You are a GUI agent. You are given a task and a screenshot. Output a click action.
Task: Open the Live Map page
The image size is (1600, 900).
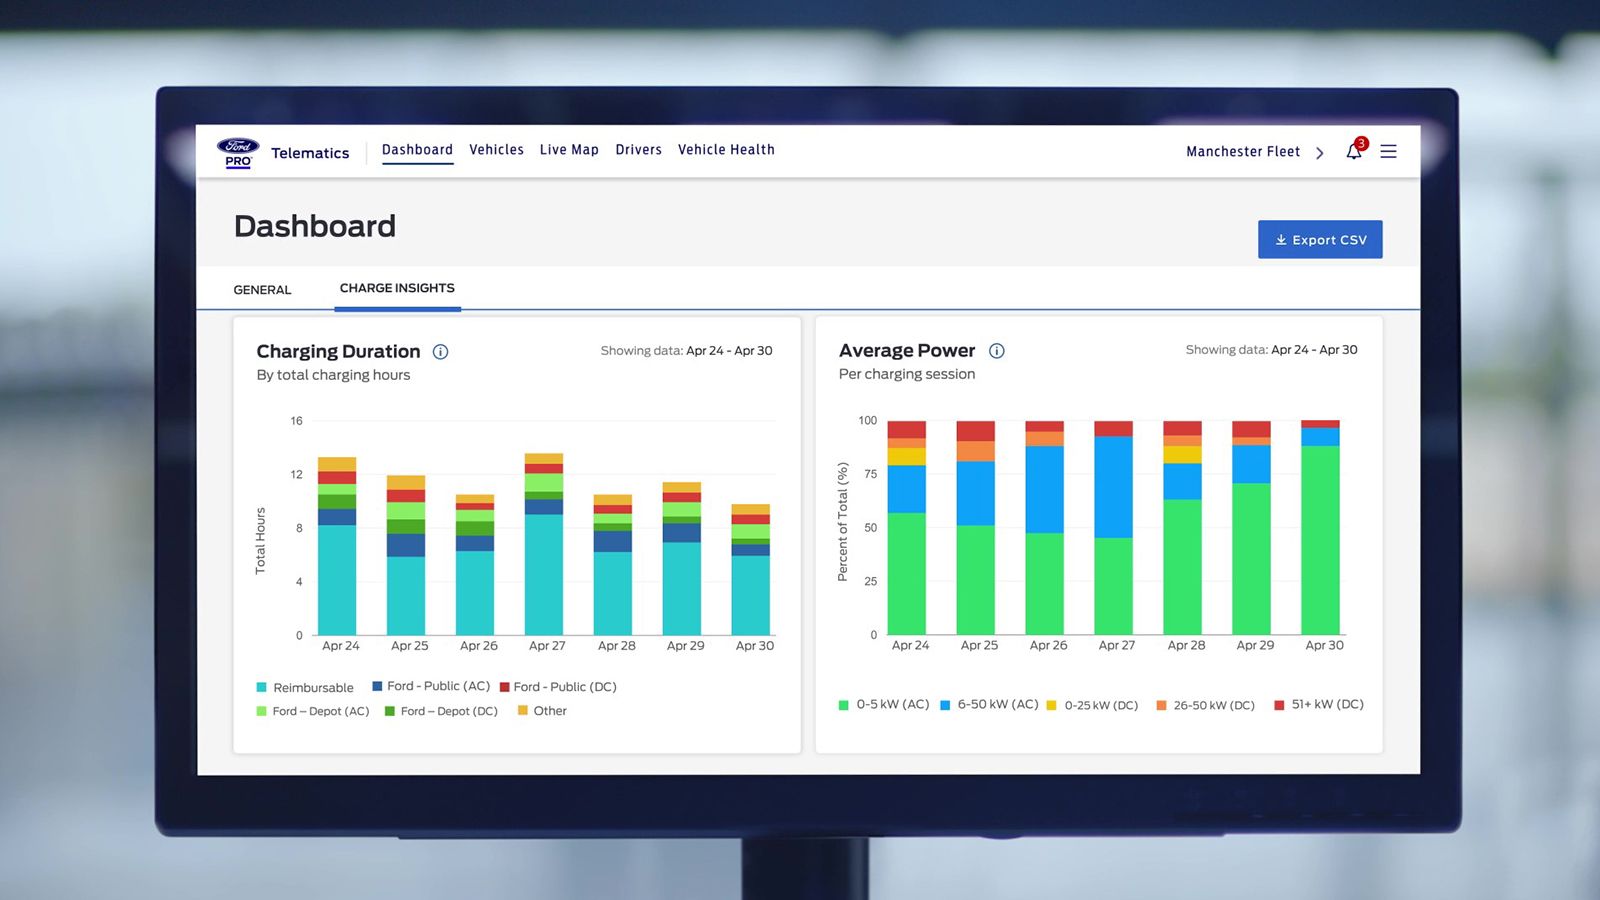tap(569, 150)
